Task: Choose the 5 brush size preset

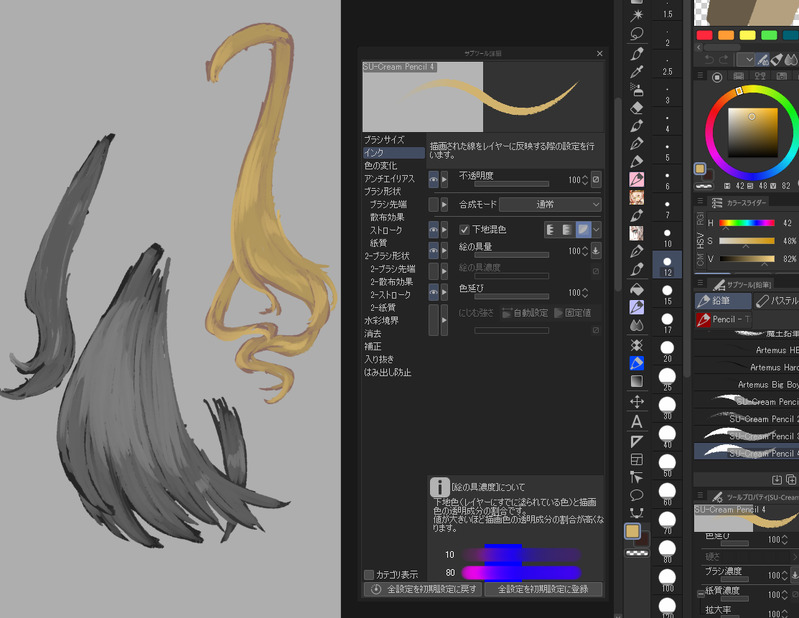Action: pos(667,151)
